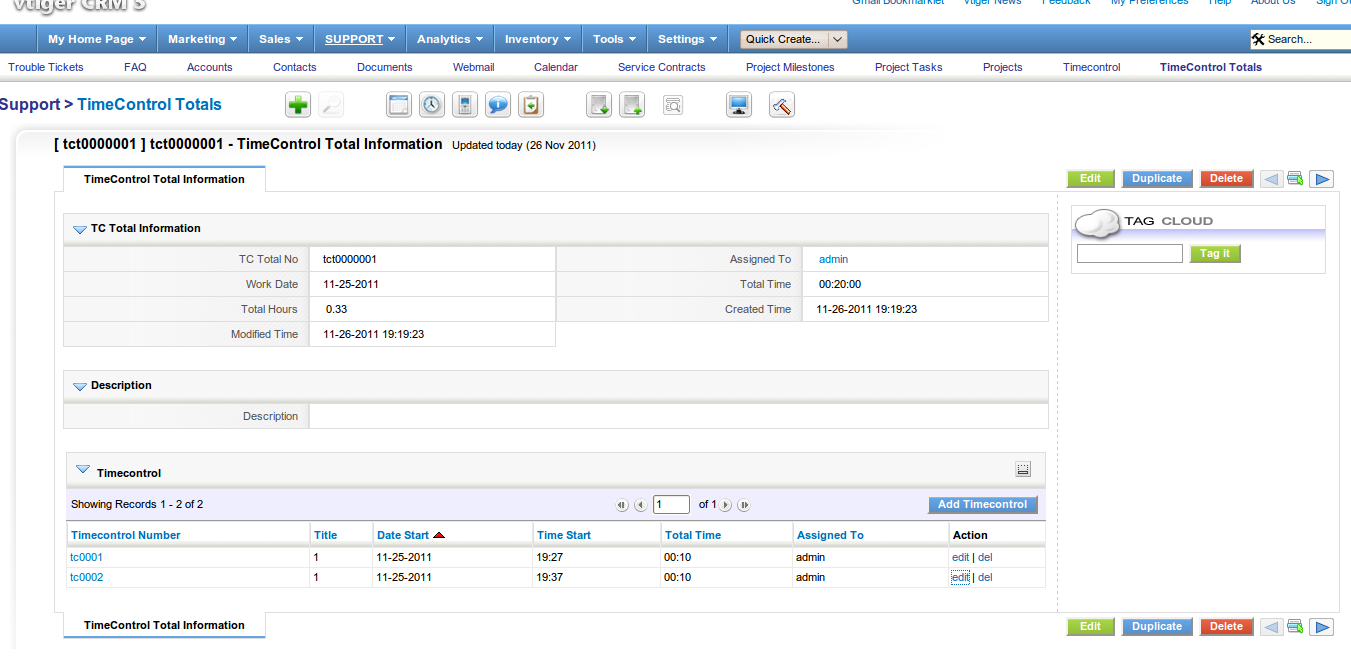
Task: Open the Quick Create dropdown
Action: (x=794, y=40)
